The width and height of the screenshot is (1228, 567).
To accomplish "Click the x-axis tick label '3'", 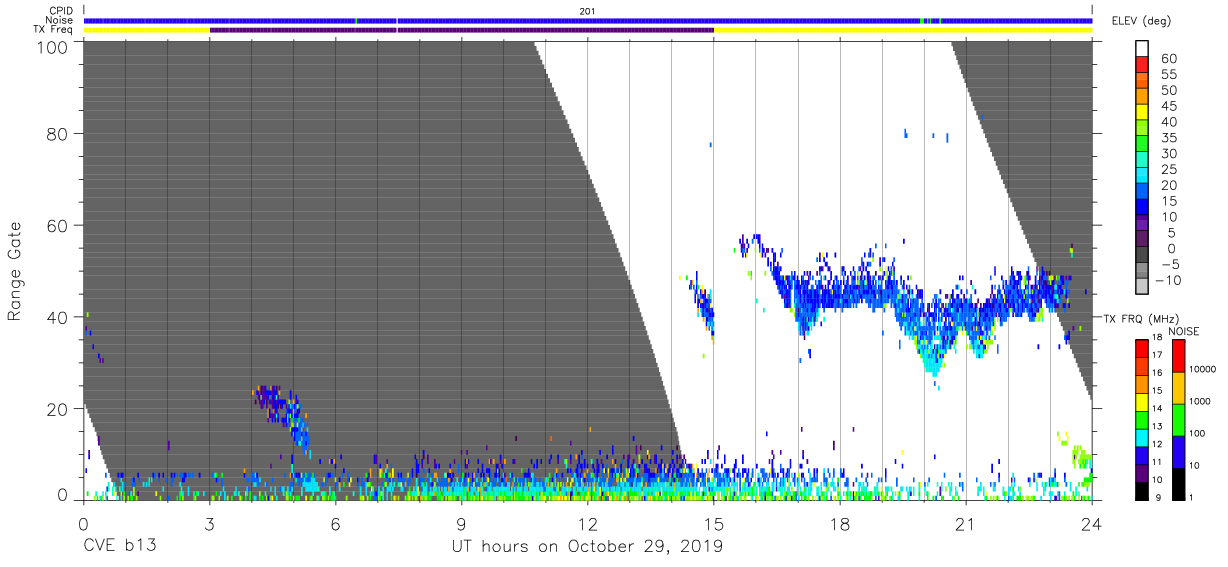I will 209,523.
